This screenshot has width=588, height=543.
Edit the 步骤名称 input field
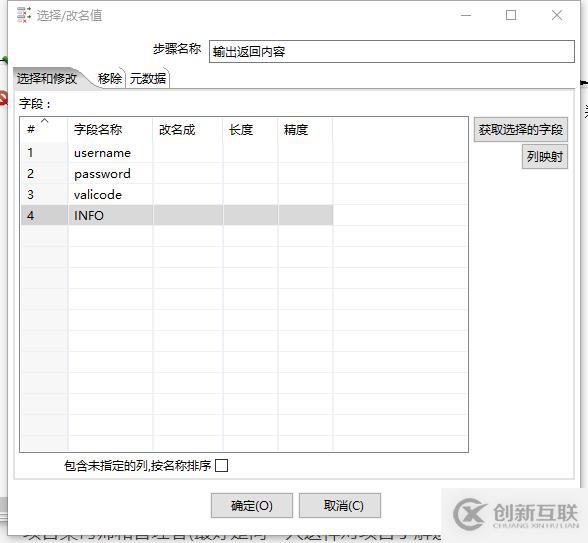click(x=392, y=51)
